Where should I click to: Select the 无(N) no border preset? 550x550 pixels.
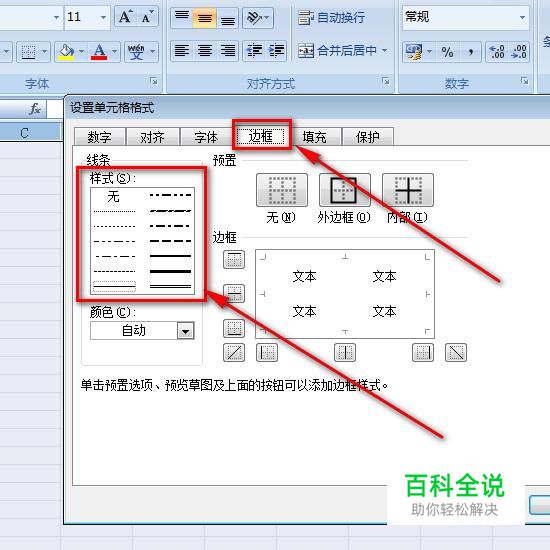282,190
